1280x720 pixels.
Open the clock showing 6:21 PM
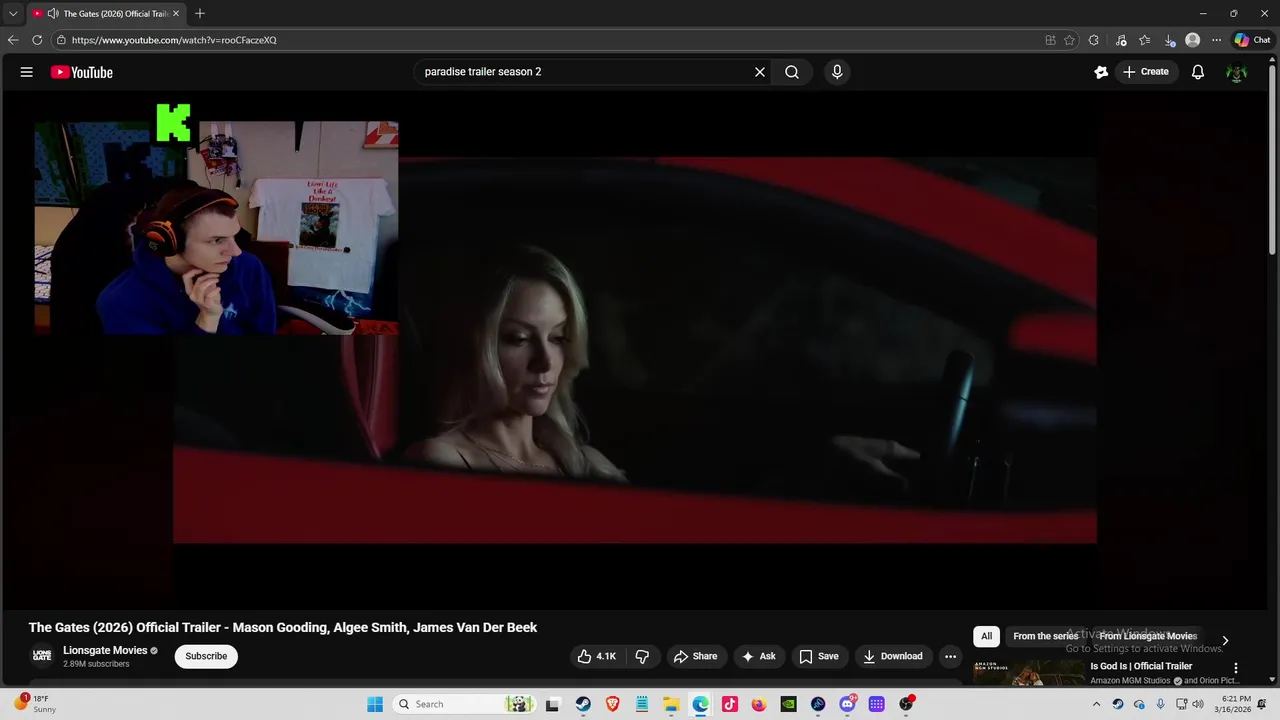point(1235,704)
